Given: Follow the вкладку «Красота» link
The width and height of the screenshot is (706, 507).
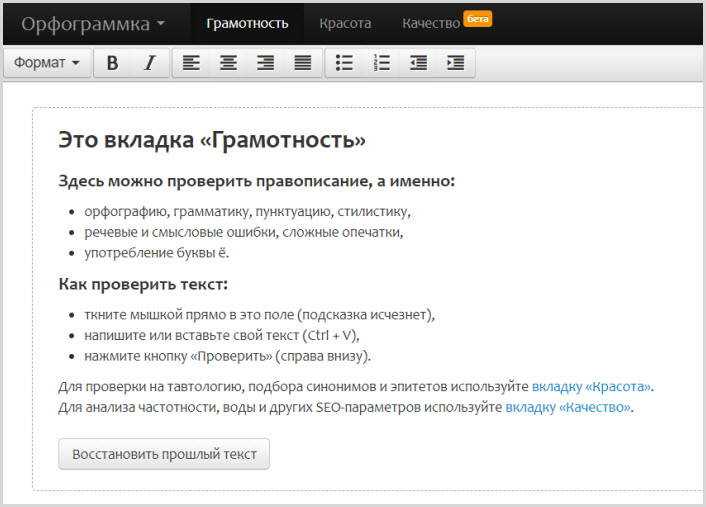Looking at the screenshot, I should pos(592,387).
